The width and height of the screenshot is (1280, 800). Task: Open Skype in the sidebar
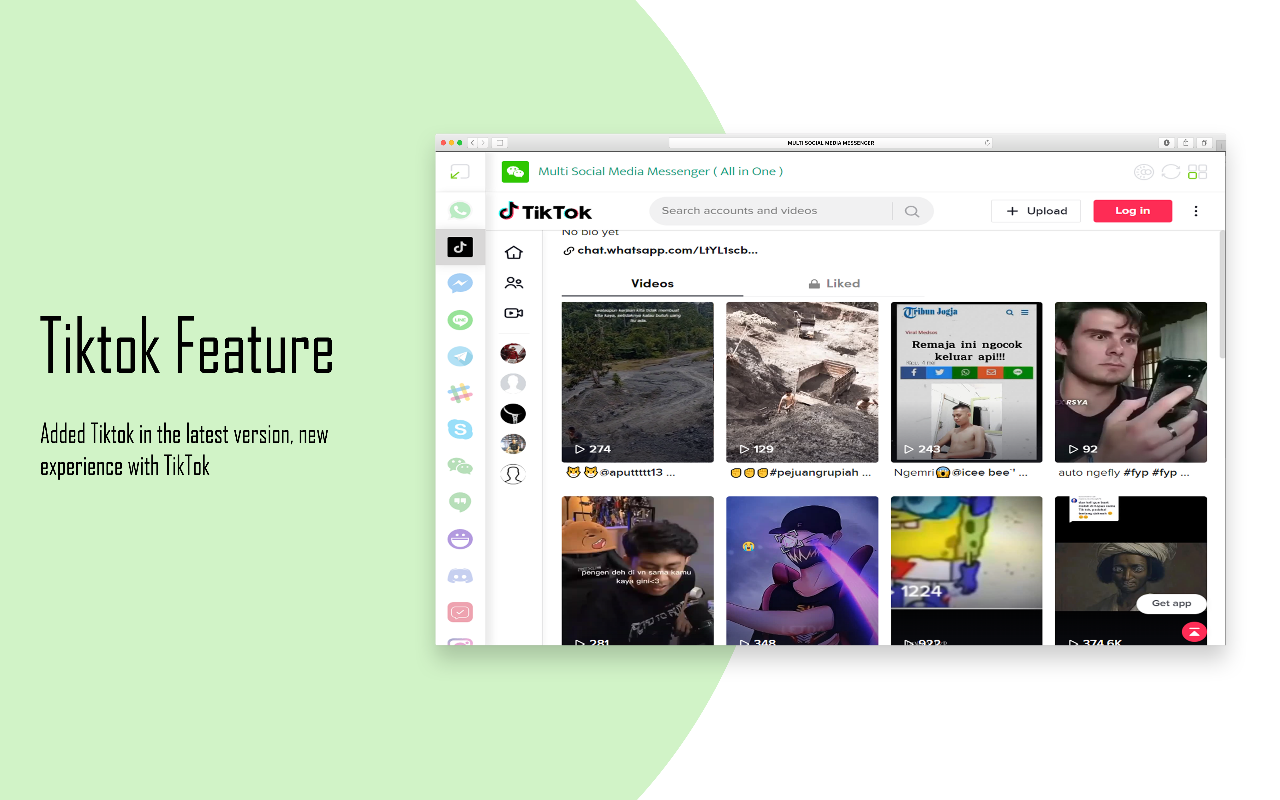click(460, 429)
